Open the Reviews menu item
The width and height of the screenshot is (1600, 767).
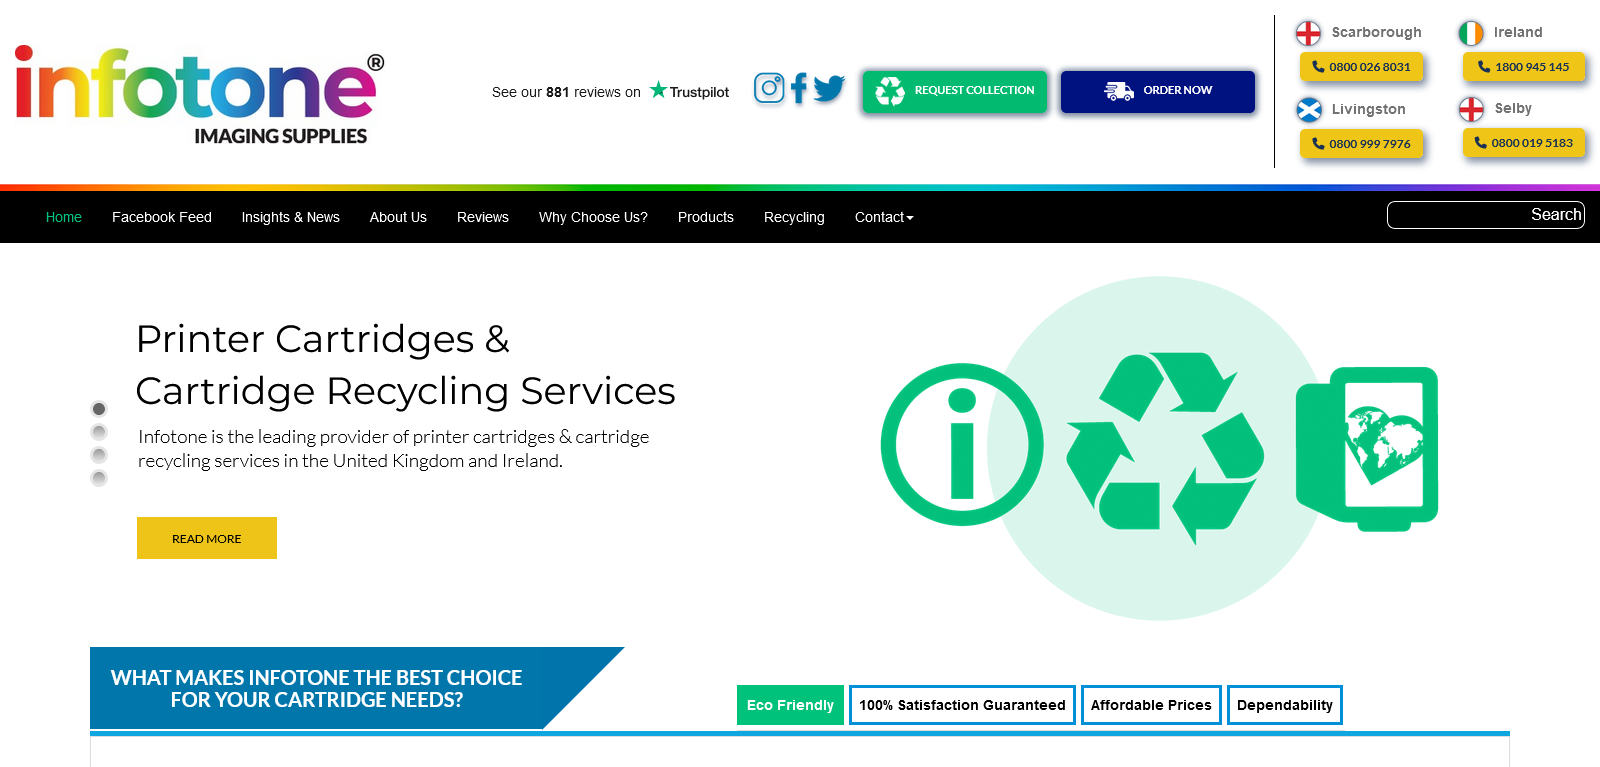483,217
